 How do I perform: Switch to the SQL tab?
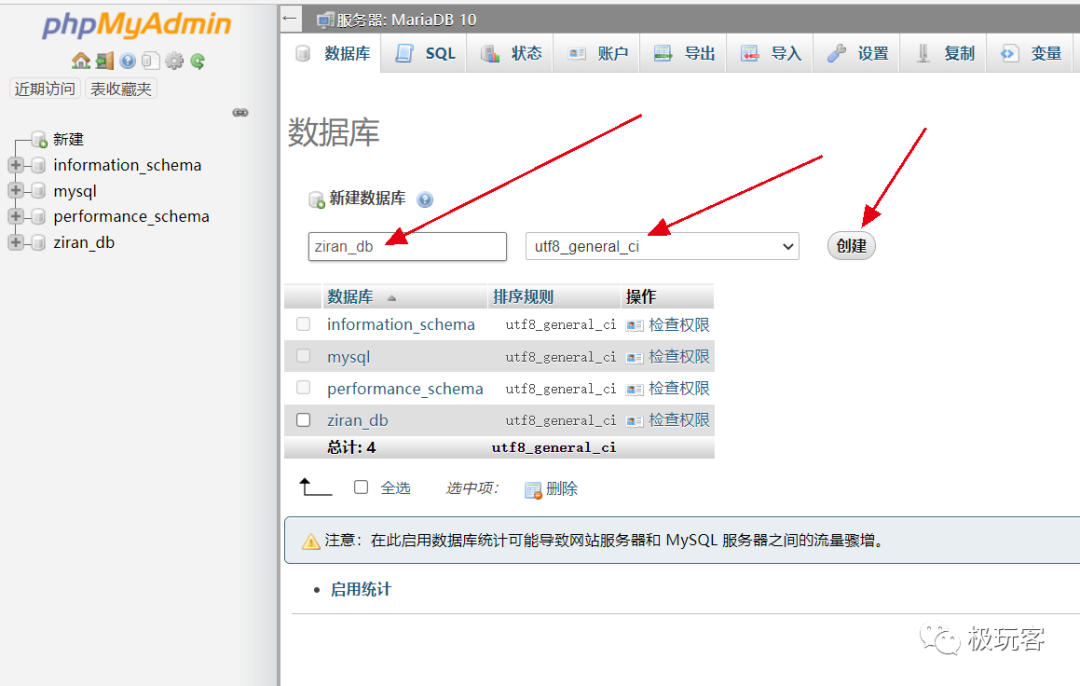(x=425, y=53)
